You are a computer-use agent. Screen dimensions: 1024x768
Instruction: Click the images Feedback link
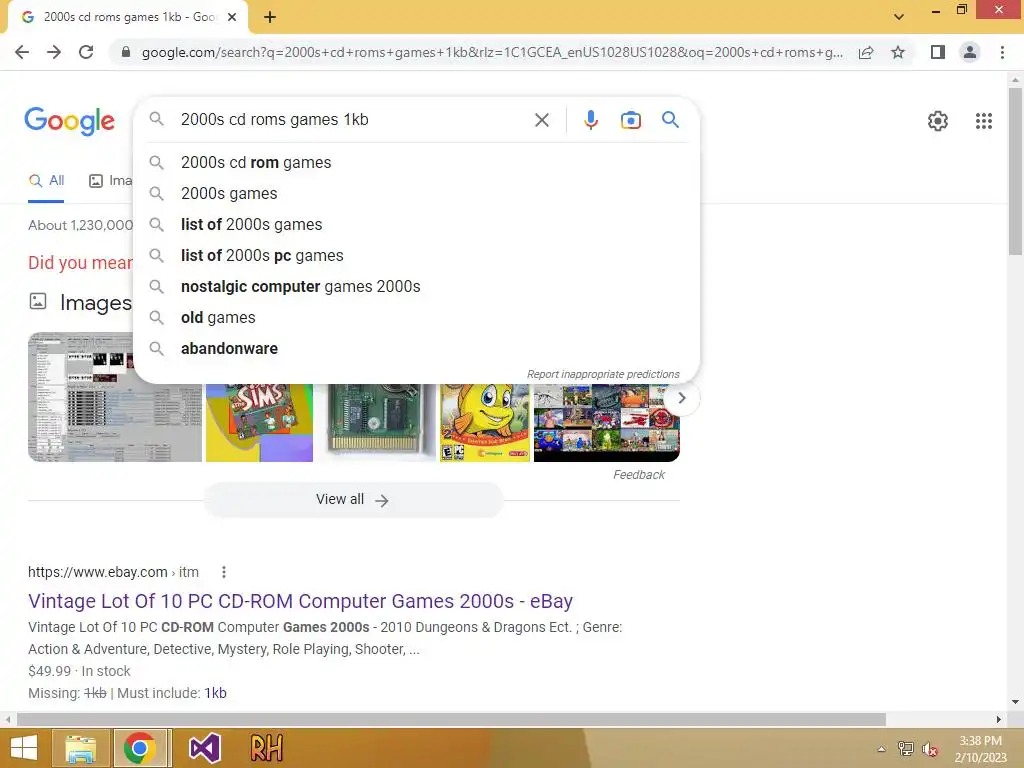[639, 475]
